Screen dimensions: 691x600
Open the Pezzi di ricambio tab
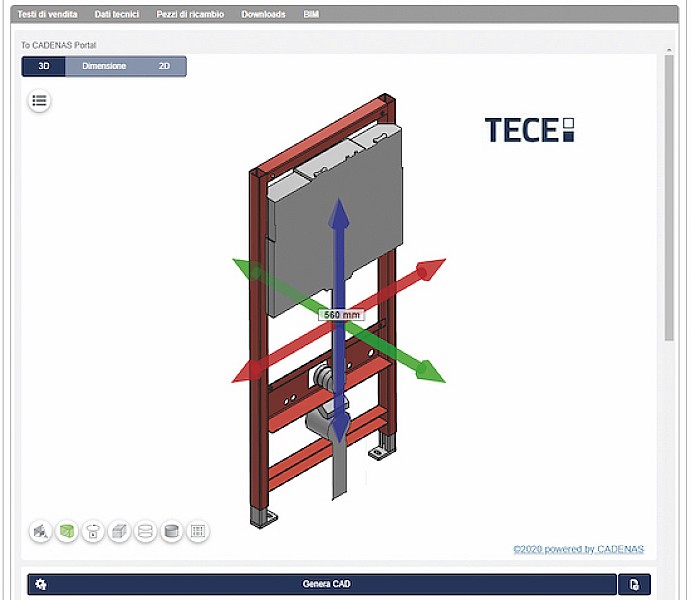[190, 14]
